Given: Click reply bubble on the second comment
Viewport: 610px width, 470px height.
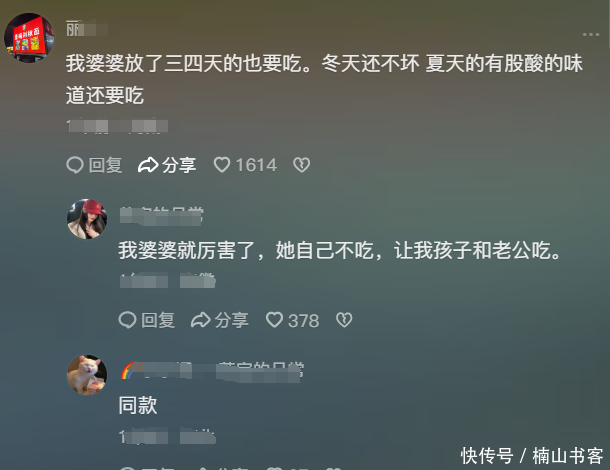Looking at the screenshot, I should 127,320.
